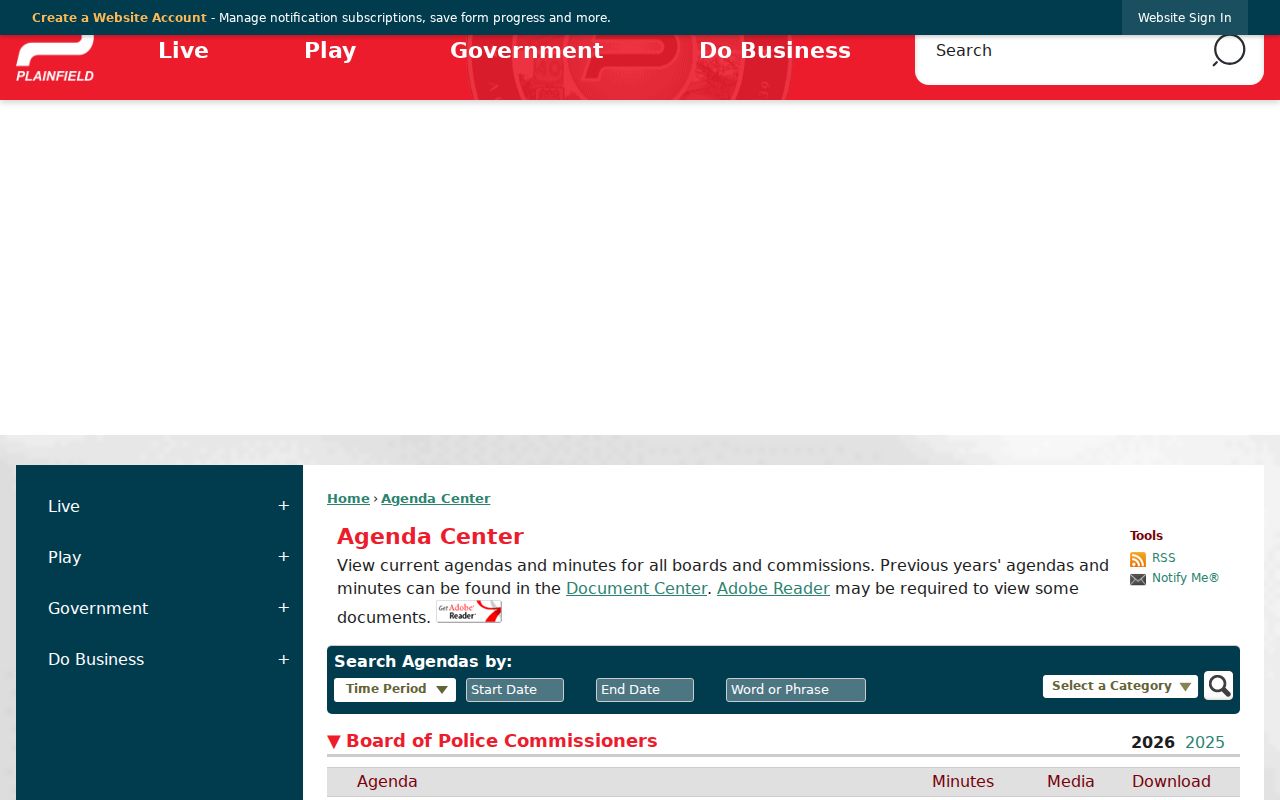
Task: Click the Do Business sidebar link
Action: tap(96, 659)
